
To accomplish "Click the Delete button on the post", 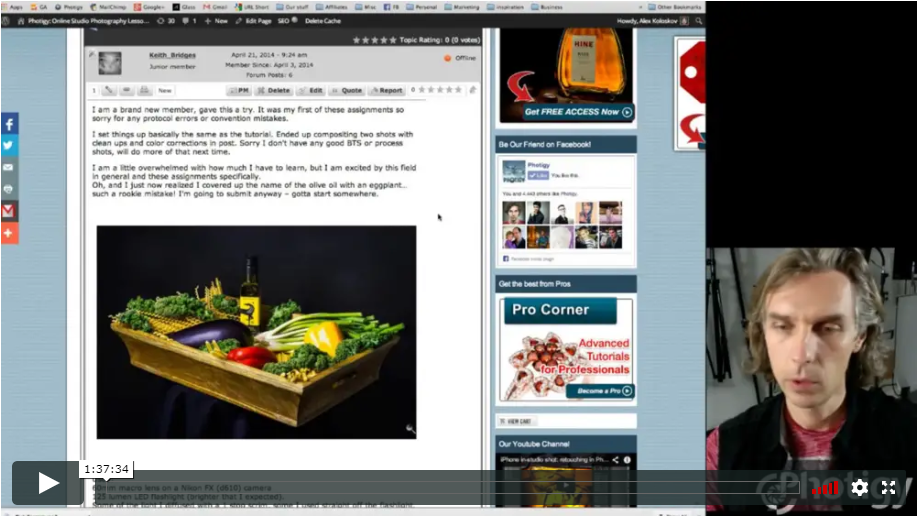I will pos(274,91).
